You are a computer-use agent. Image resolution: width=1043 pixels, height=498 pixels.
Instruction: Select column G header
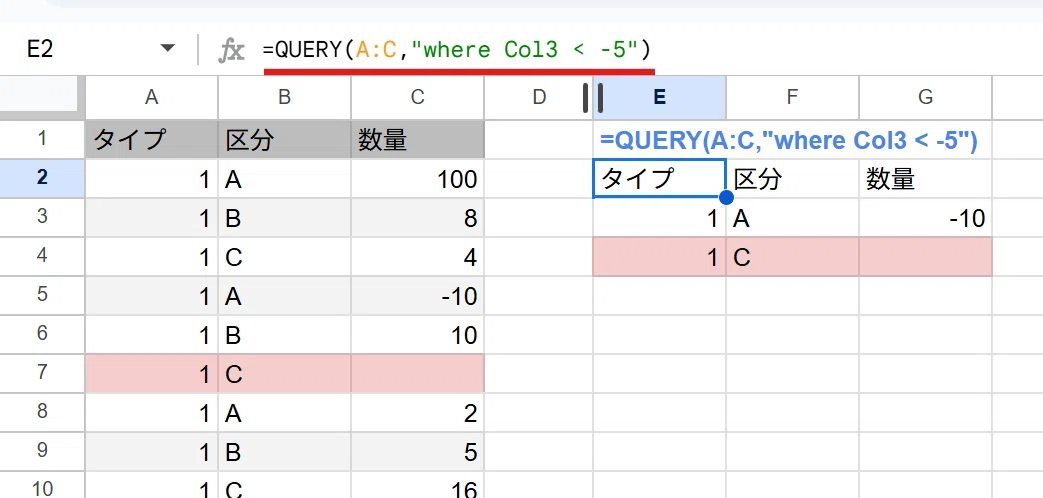[925, 98]
